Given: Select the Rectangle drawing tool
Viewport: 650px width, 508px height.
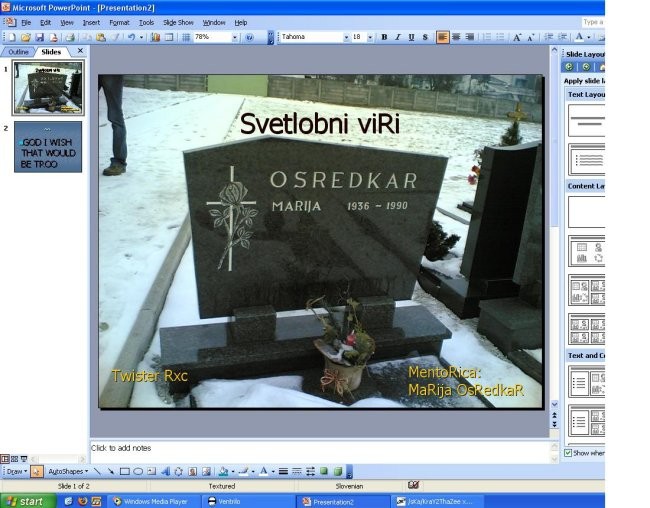Looking at the screenshot, I should point(124,472).
